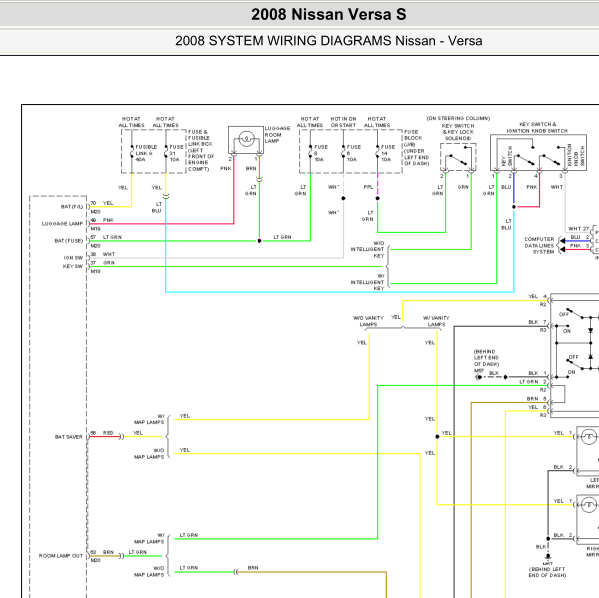
Task: Click 'W/ MAP LAMPS' beside BAT SAVER
Action: (149, 419)
